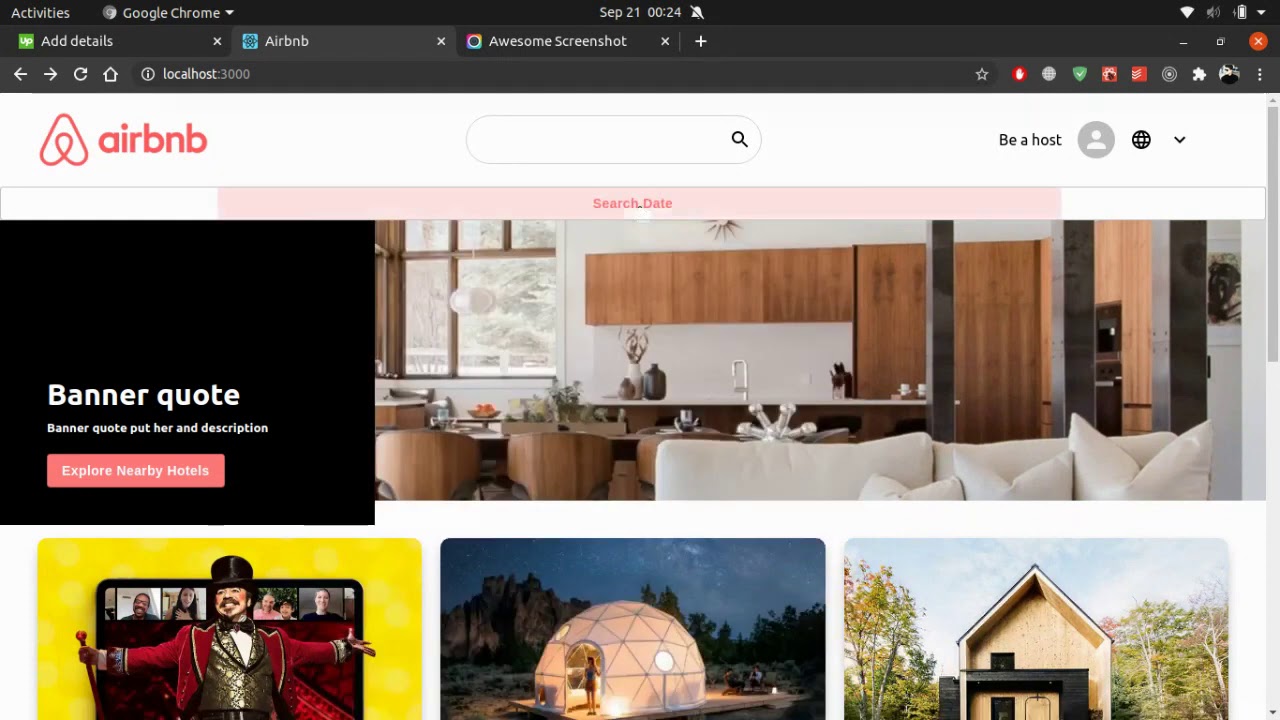
Task: Open the user avatar icon
Action: point(1096,140)
